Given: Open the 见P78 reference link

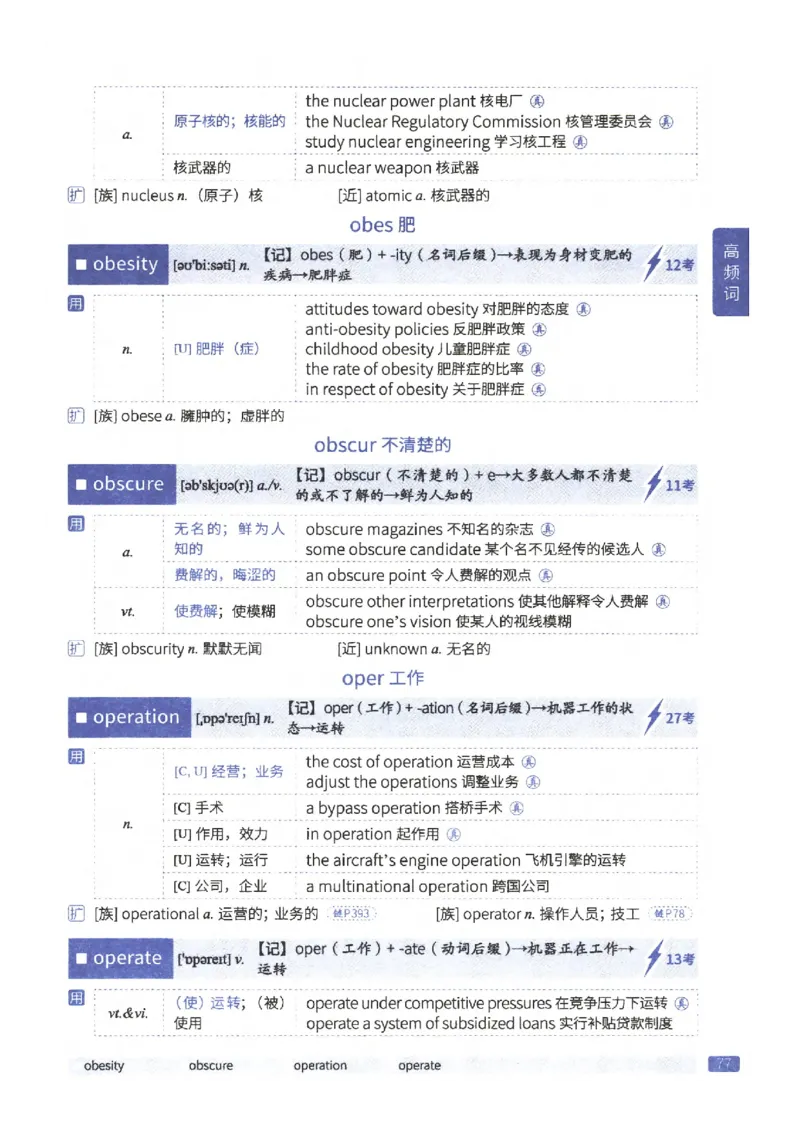Looking at the screenshot, I should point(669,913).
